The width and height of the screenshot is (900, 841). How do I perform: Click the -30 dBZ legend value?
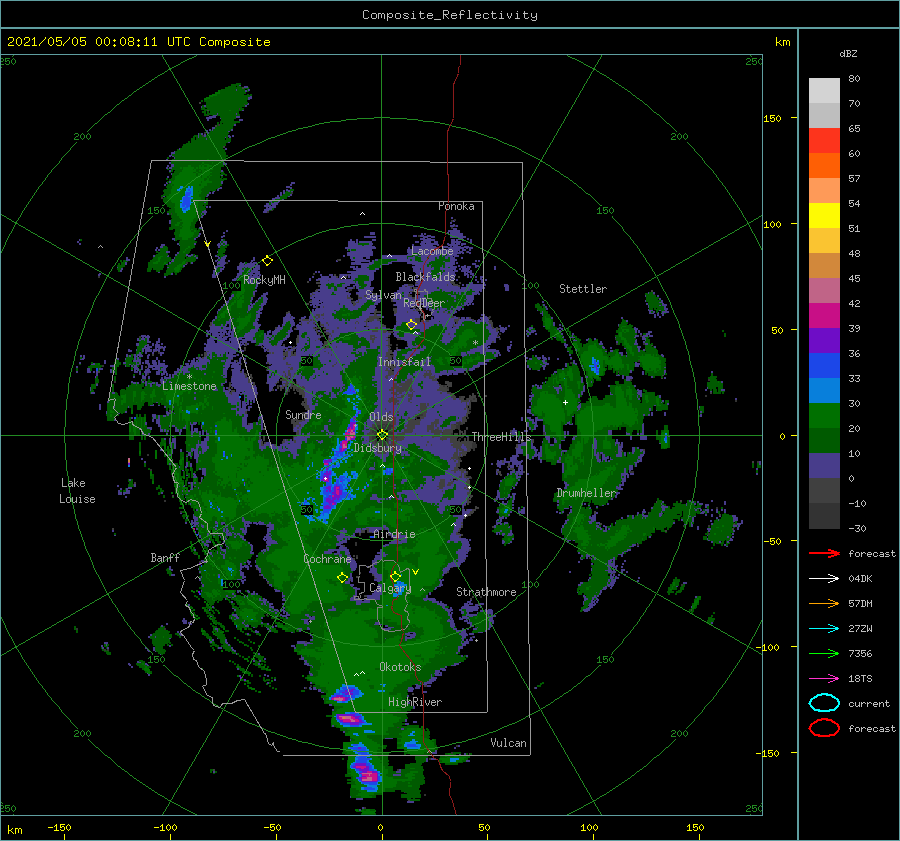(x=858, y=528)
